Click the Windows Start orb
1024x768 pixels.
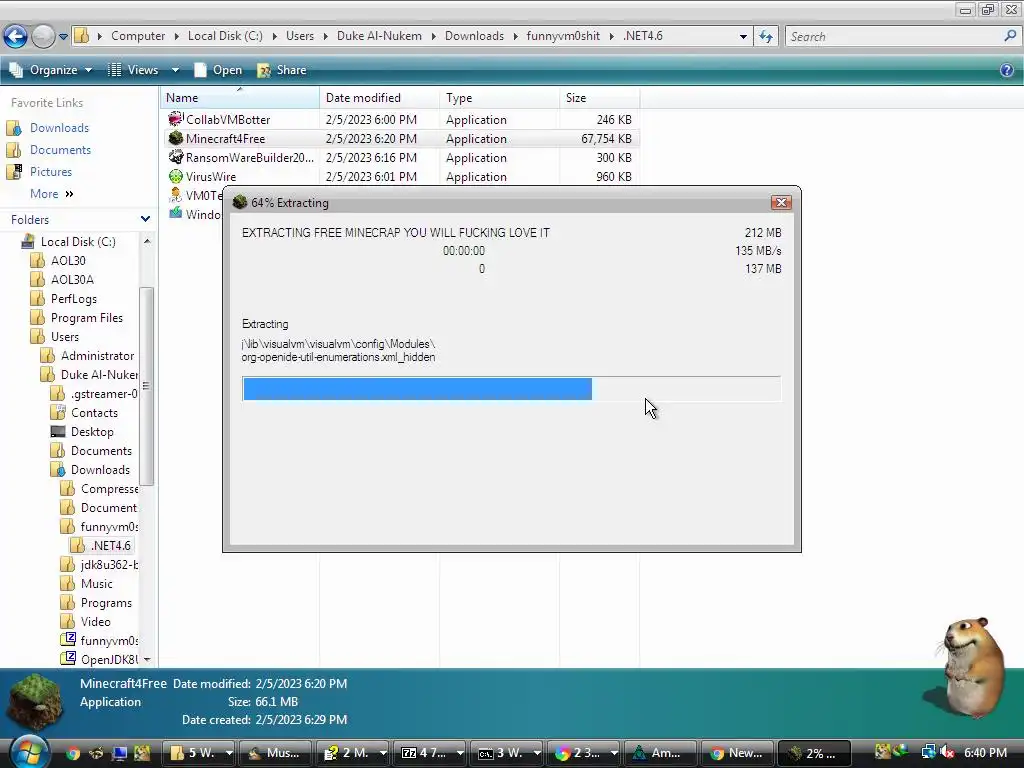28,752
